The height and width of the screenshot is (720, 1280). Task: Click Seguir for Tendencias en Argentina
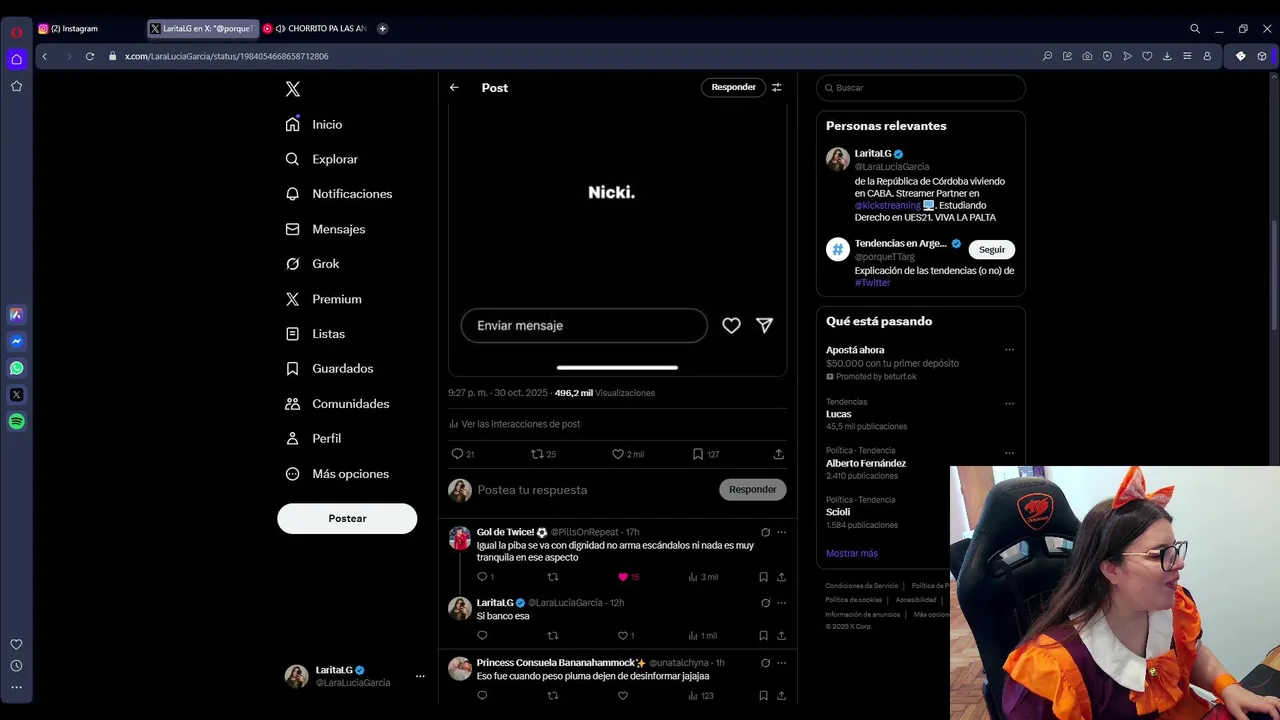[992, 249]
